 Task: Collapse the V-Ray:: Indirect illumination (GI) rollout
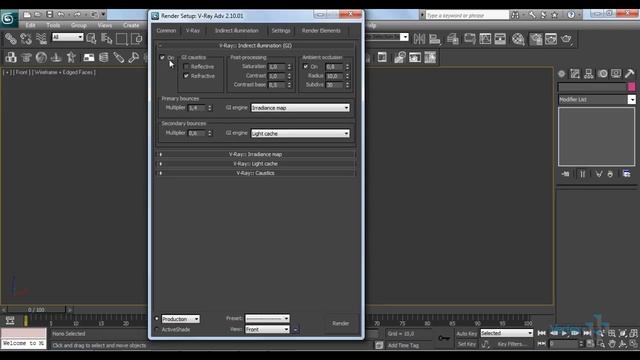tap(256, 46)
